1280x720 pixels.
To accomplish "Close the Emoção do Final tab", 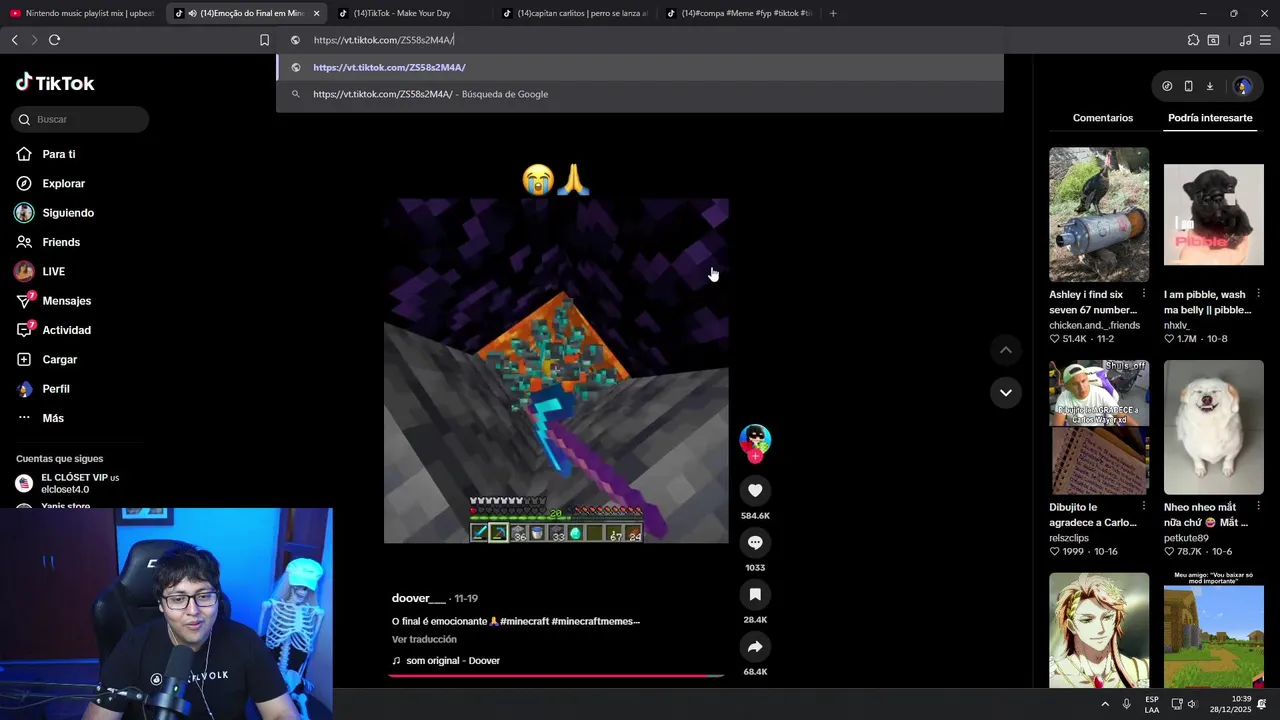I will click(x=316, y=13).
